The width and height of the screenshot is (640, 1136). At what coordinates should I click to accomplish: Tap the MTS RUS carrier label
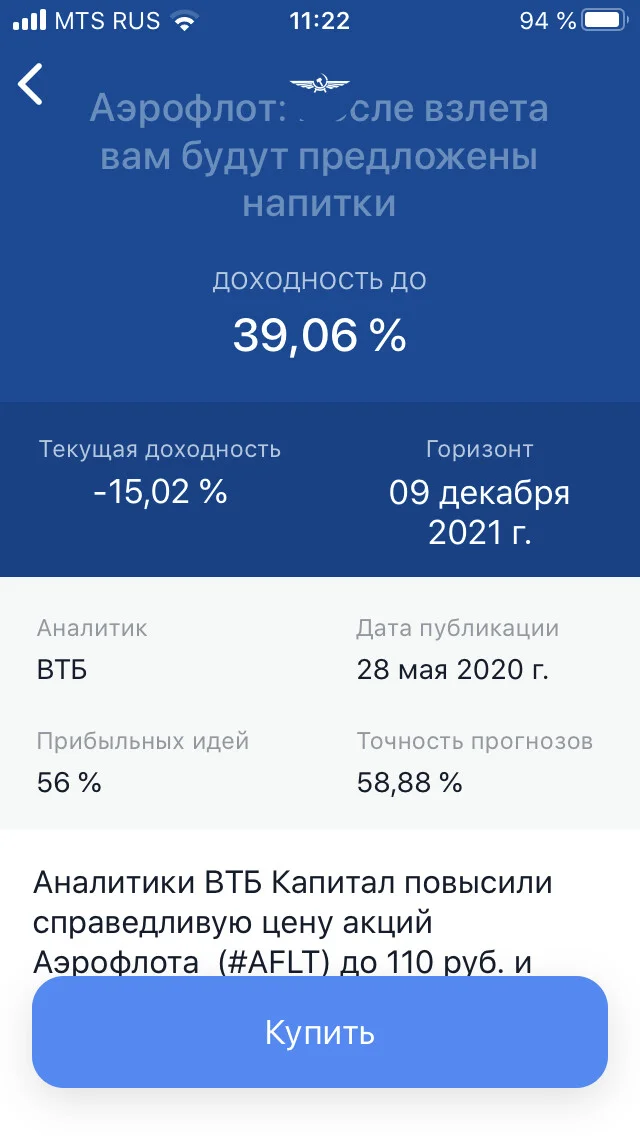(x=107, y=20)
